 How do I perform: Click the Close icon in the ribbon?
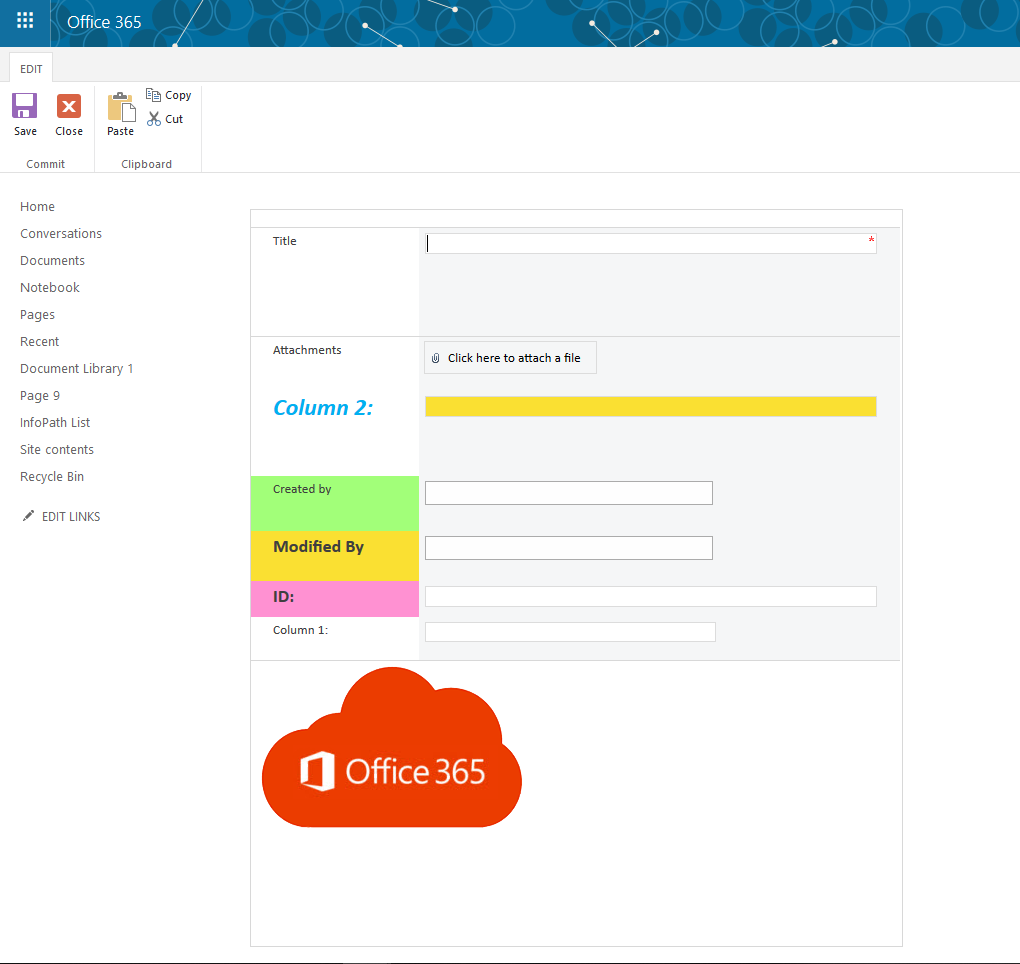click(69, 106)
